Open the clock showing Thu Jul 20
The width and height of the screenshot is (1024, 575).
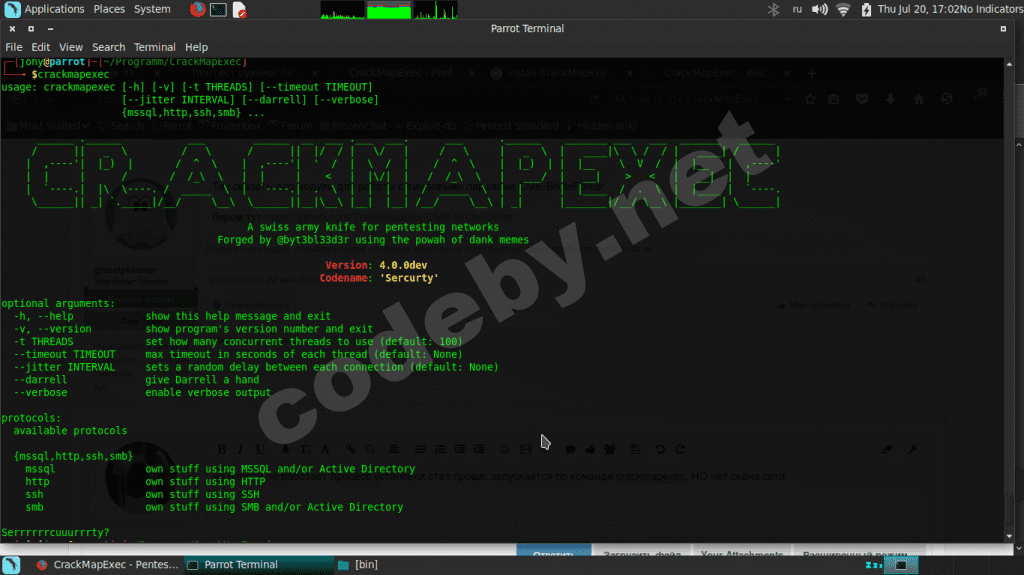[x=918, y=9]
